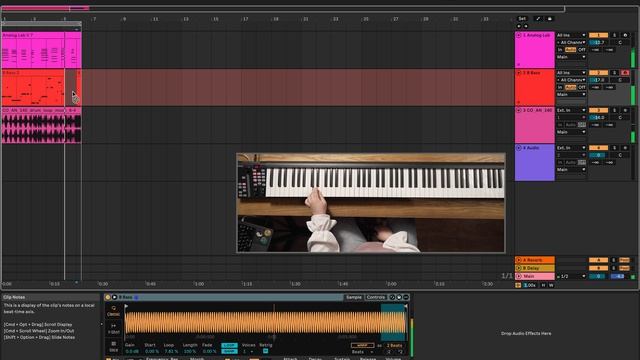Open the Main 1/2 output dropdown

571,276
